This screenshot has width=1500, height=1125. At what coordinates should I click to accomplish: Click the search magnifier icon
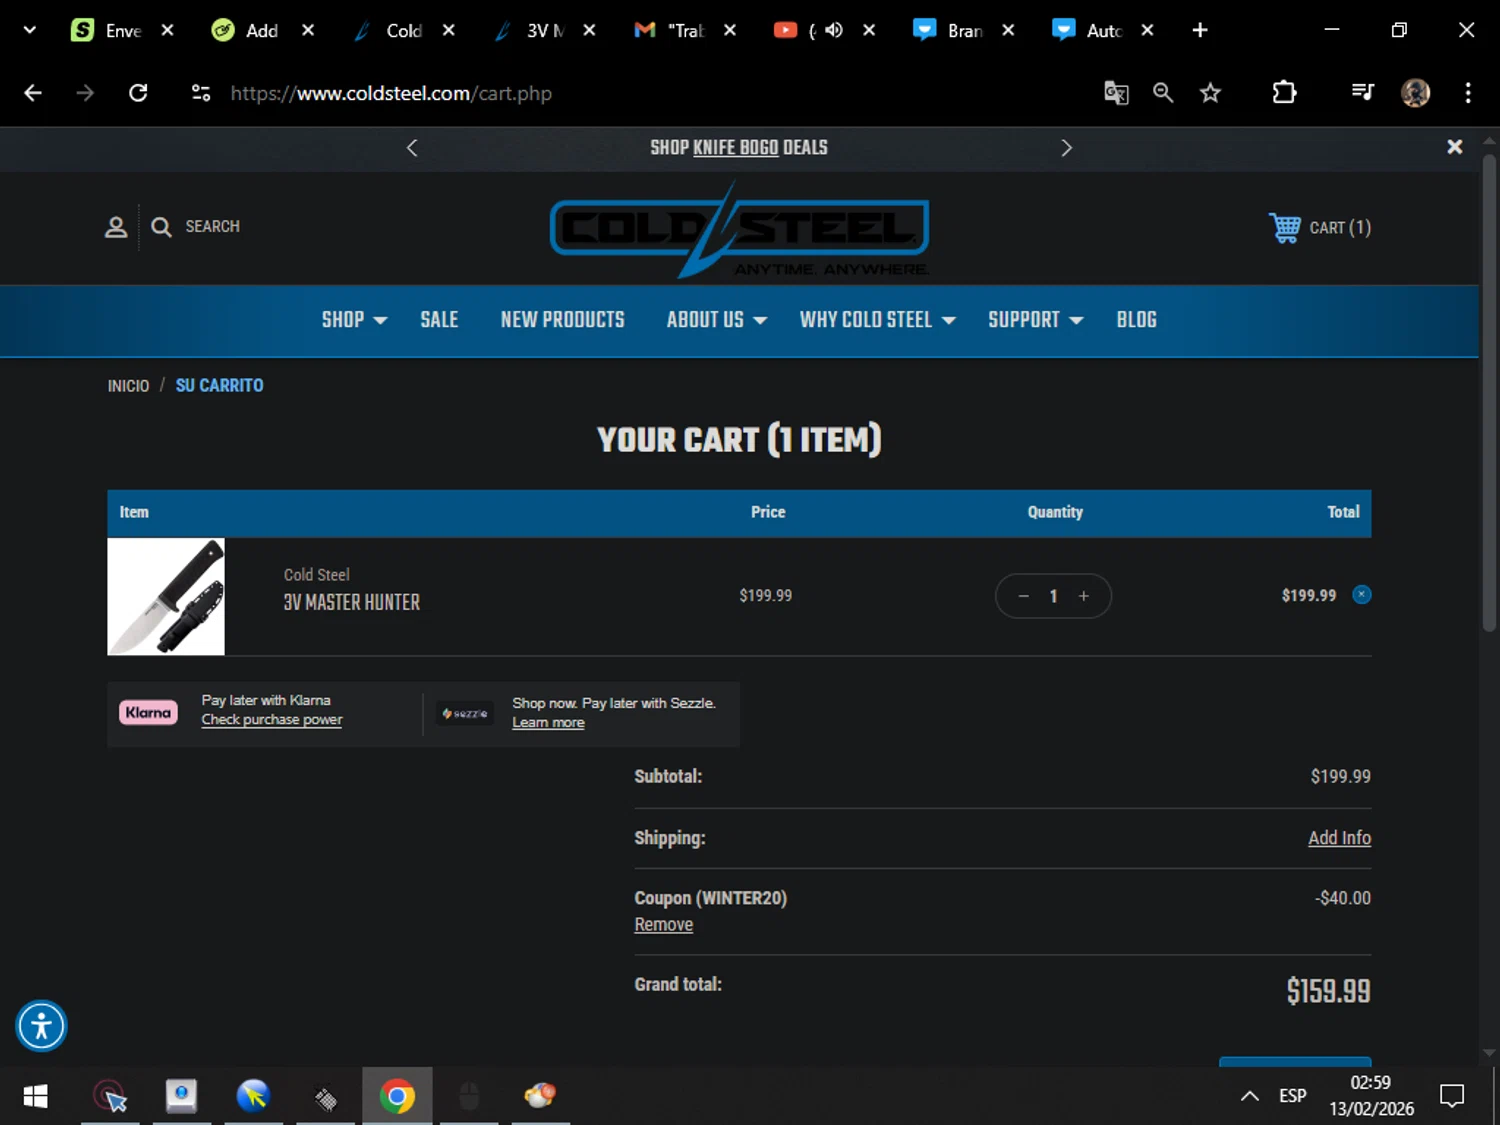pos(161,227)
